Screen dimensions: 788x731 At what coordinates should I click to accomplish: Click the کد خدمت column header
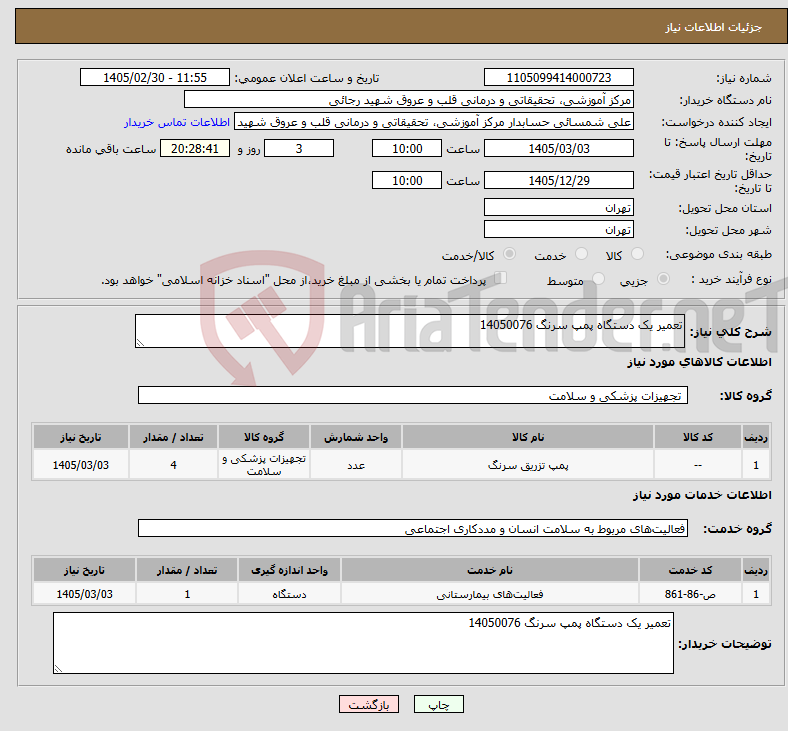tap(690, 570)
